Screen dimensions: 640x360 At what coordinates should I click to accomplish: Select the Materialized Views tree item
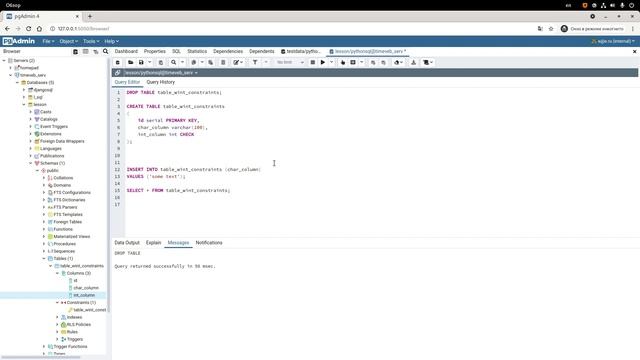(71, 236)
